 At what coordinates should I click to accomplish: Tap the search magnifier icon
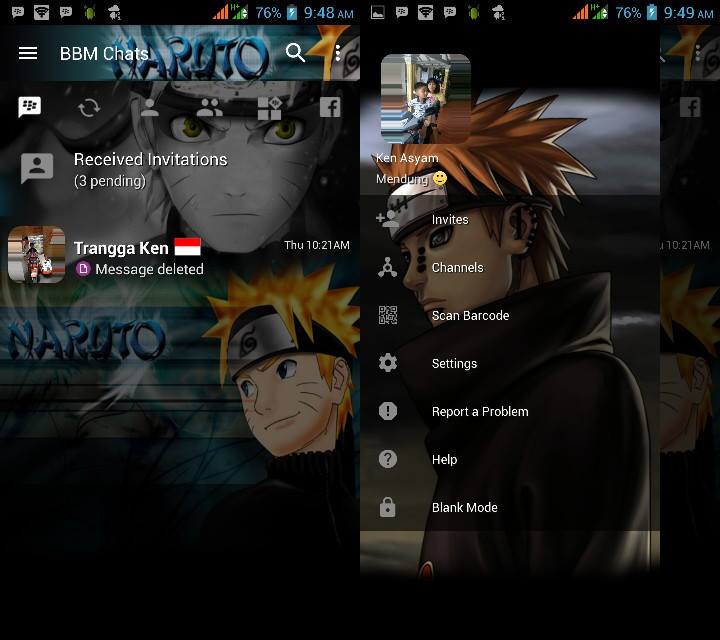coord(295,53)
